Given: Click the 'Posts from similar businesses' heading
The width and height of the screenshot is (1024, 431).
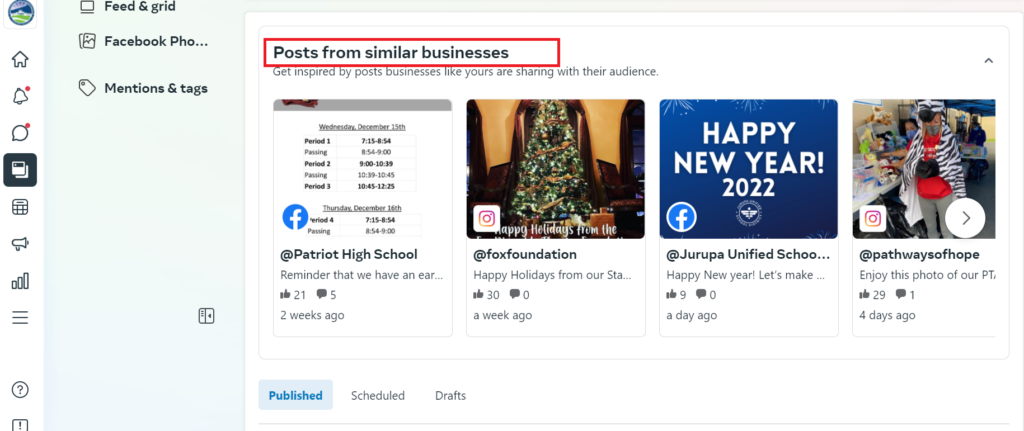Looking at the screenshot, I should [x=391, y=52].
